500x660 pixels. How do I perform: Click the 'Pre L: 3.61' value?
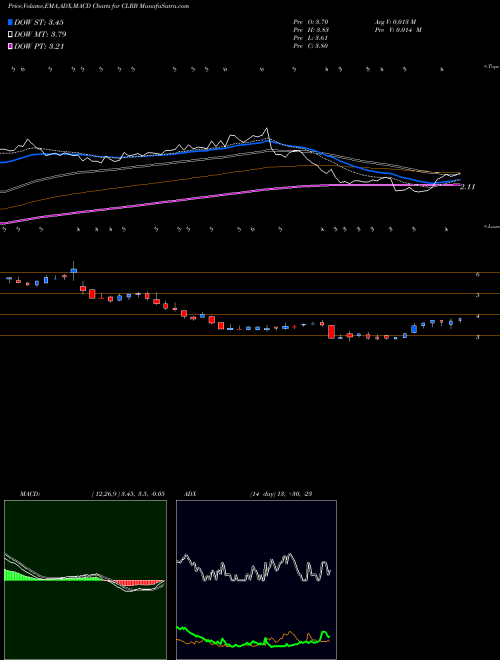(x=311, y=38)
